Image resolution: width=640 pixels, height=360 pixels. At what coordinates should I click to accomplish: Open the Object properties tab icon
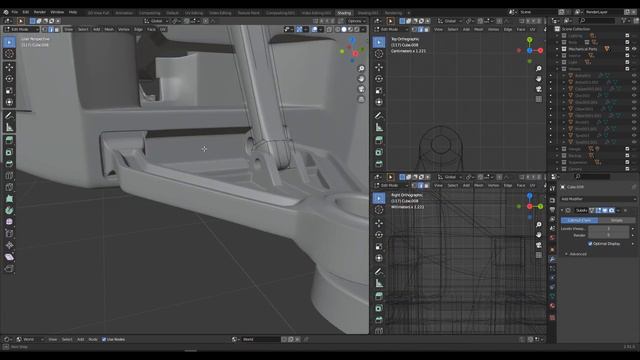(x=552, y=249)
